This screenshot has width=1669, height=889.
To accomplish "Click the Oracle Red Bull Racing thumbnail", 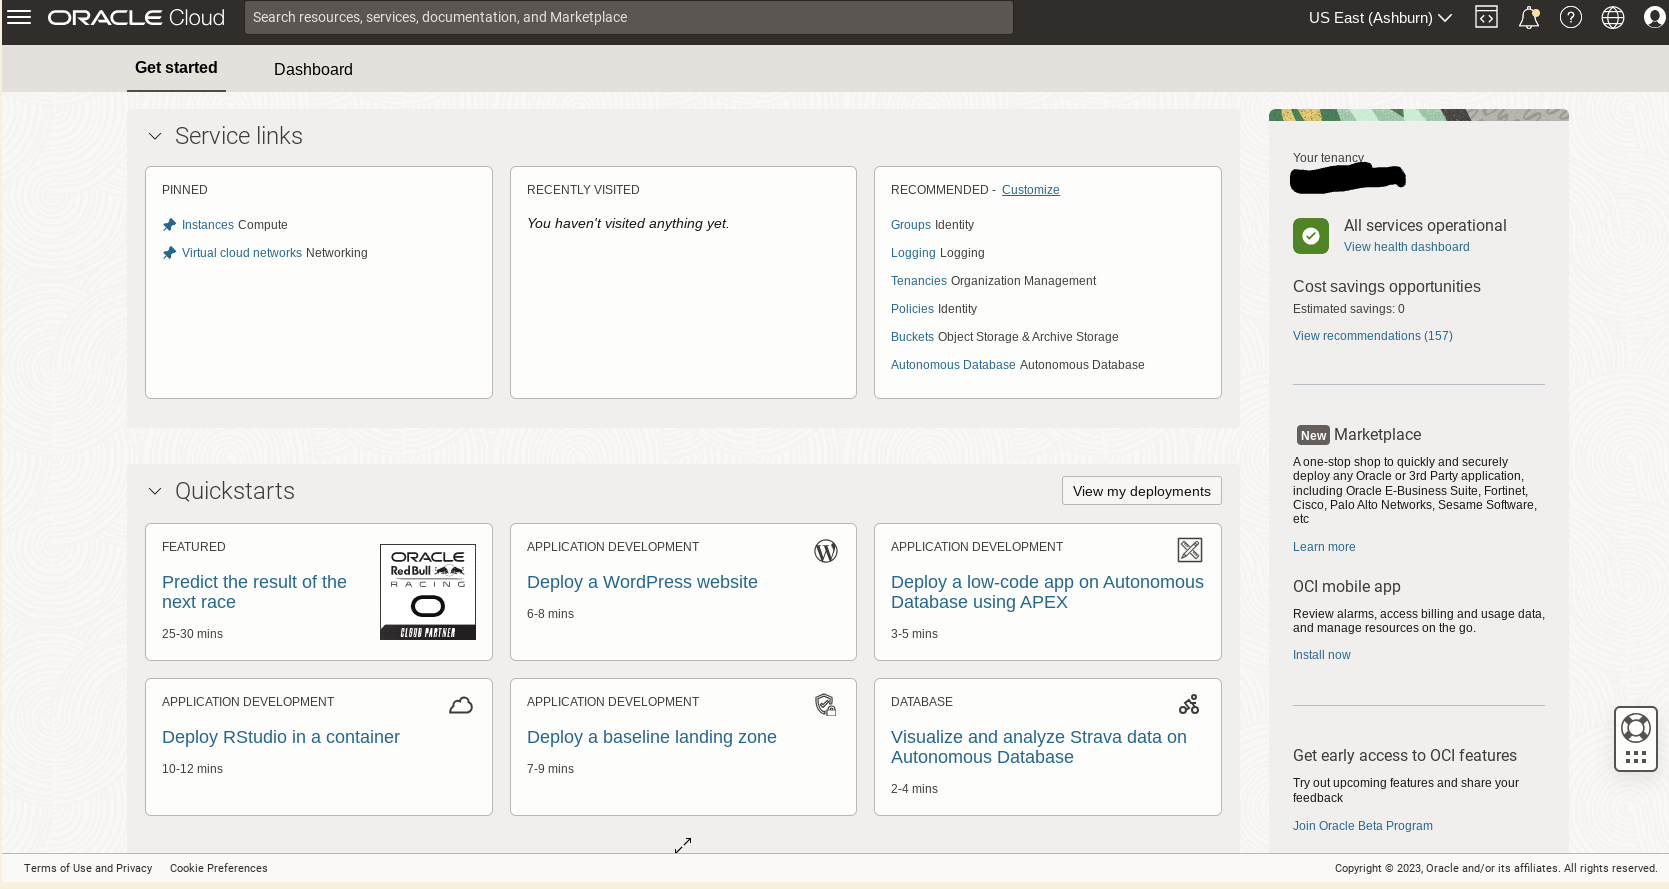I will [428, 592].
